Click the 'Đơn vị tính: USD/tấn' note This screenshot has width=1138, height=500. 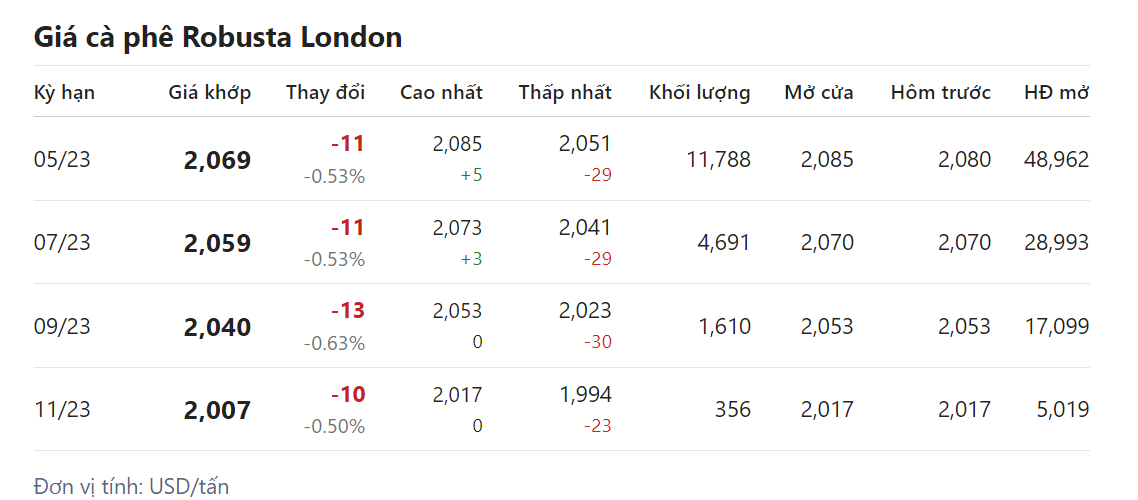(131, 487)
